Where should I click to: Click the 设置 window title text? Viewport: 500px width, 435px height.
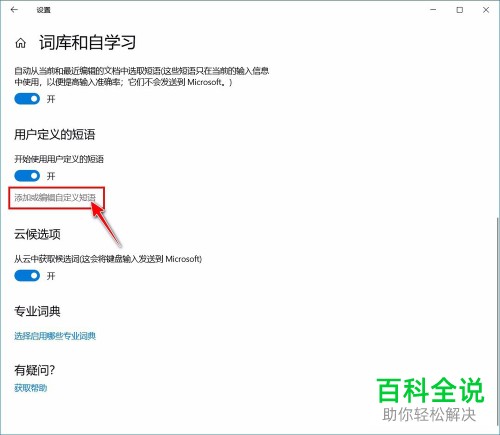(43, 10)
